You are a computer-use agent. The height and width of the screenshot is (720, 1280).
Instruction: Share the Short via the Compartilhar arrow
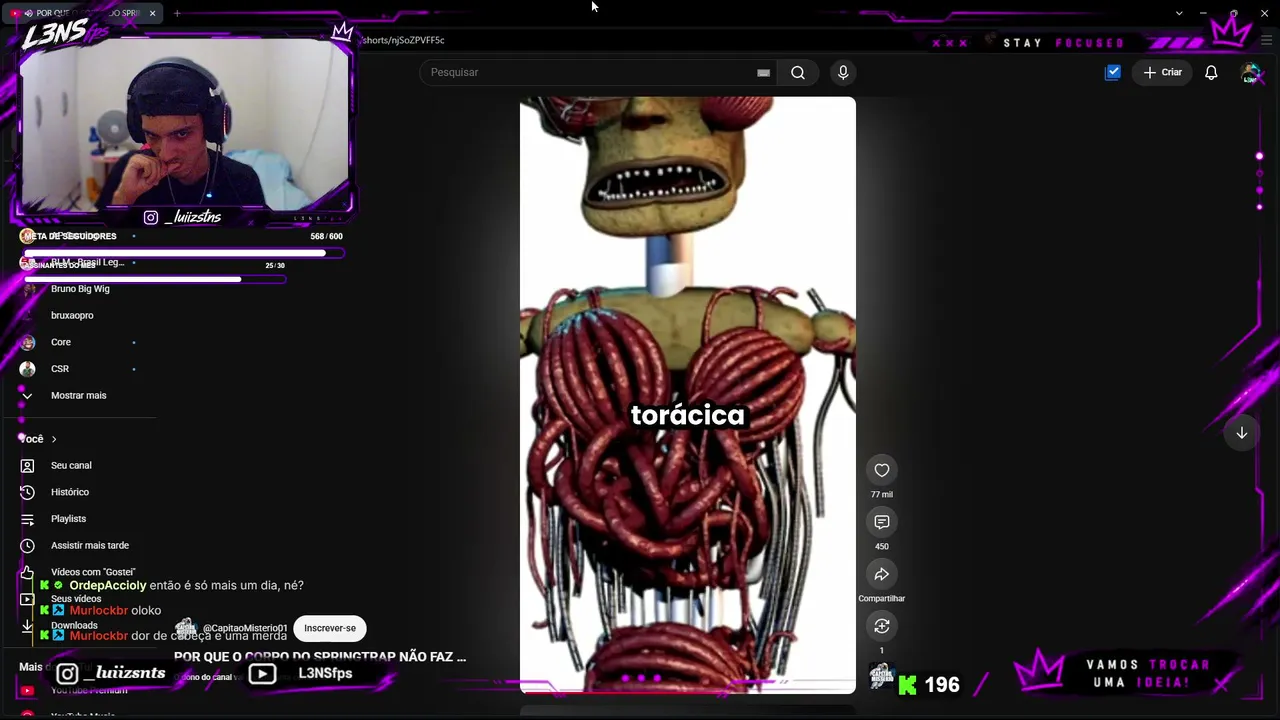tap(882, 574)
